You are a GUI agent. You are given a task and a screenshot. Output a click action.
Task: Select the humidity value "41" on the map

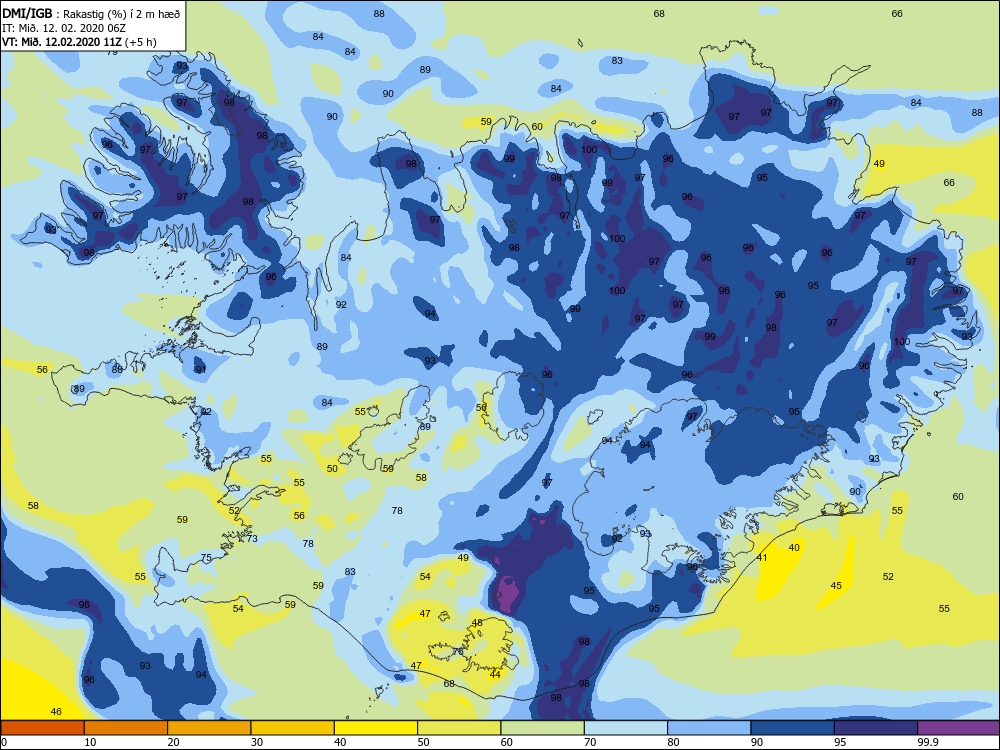tap(762, 557)
